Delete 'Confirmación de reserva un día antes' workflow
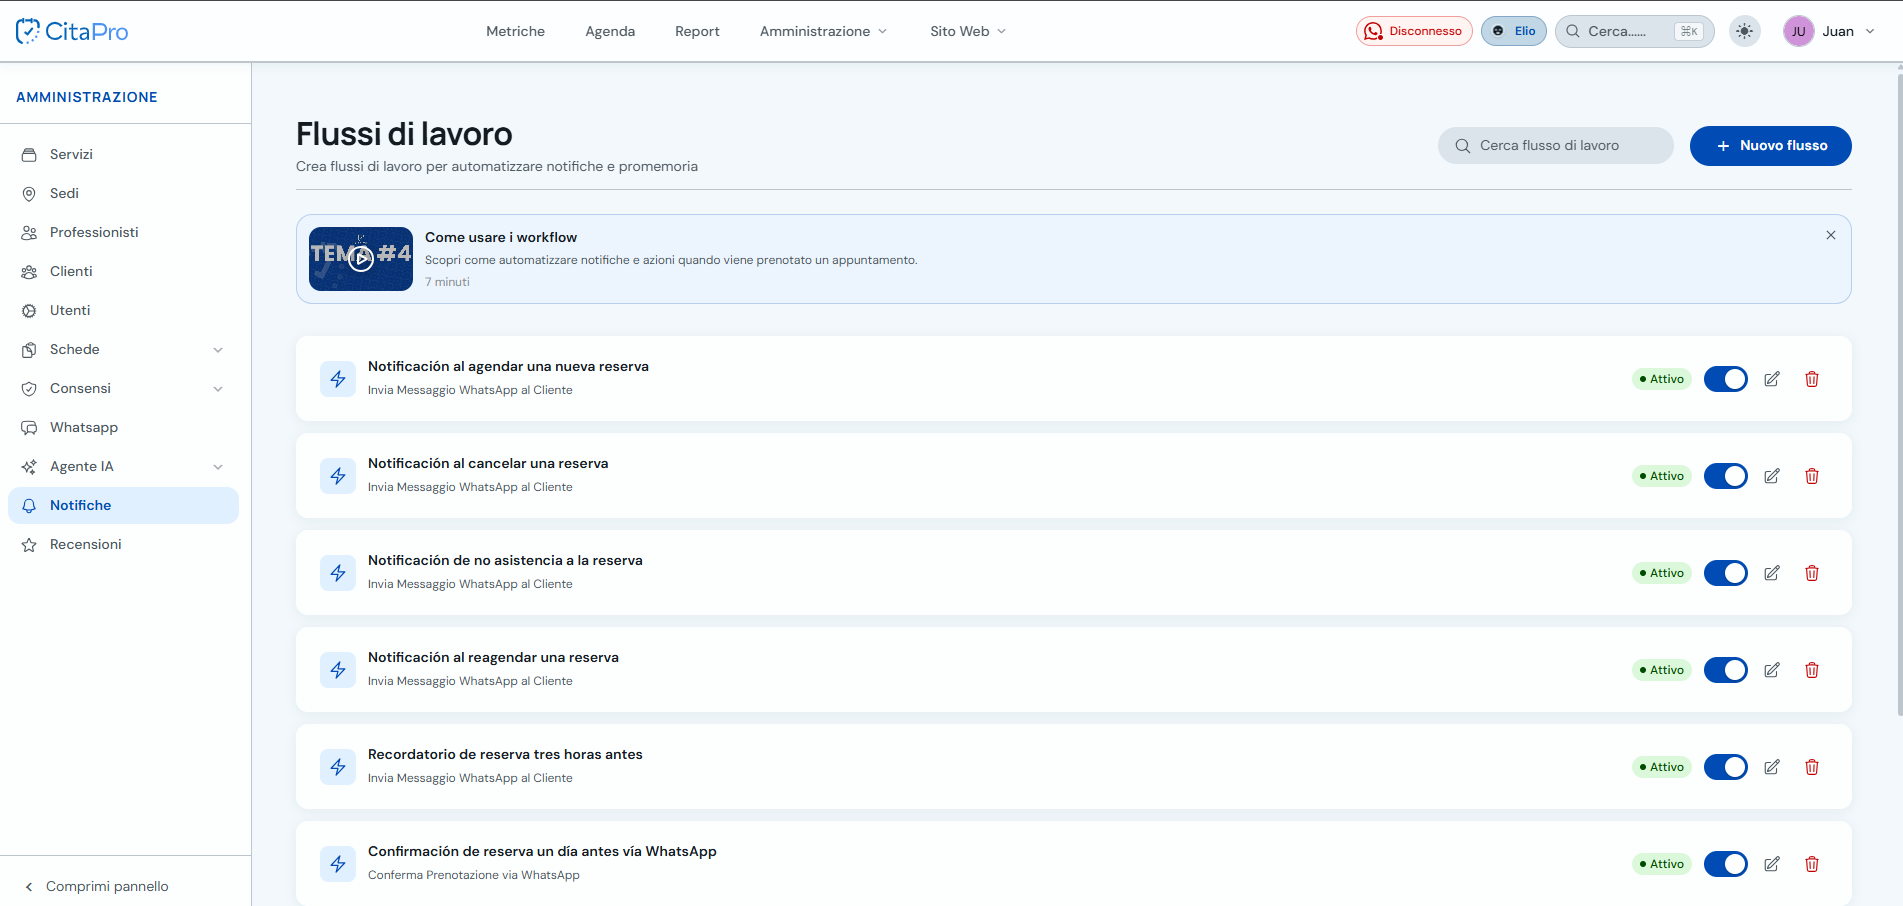Screen dimensions: 1903x906 1812,864
